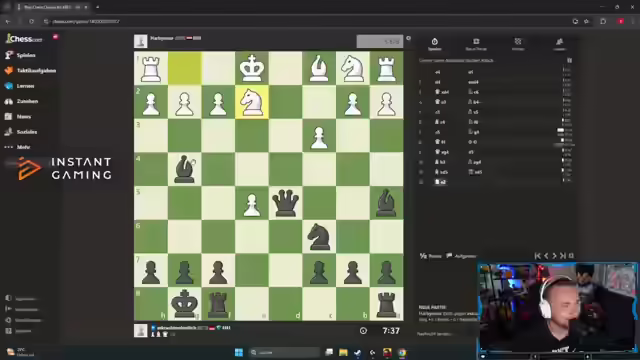Switch to the Spieler tab

coord(559,44)
